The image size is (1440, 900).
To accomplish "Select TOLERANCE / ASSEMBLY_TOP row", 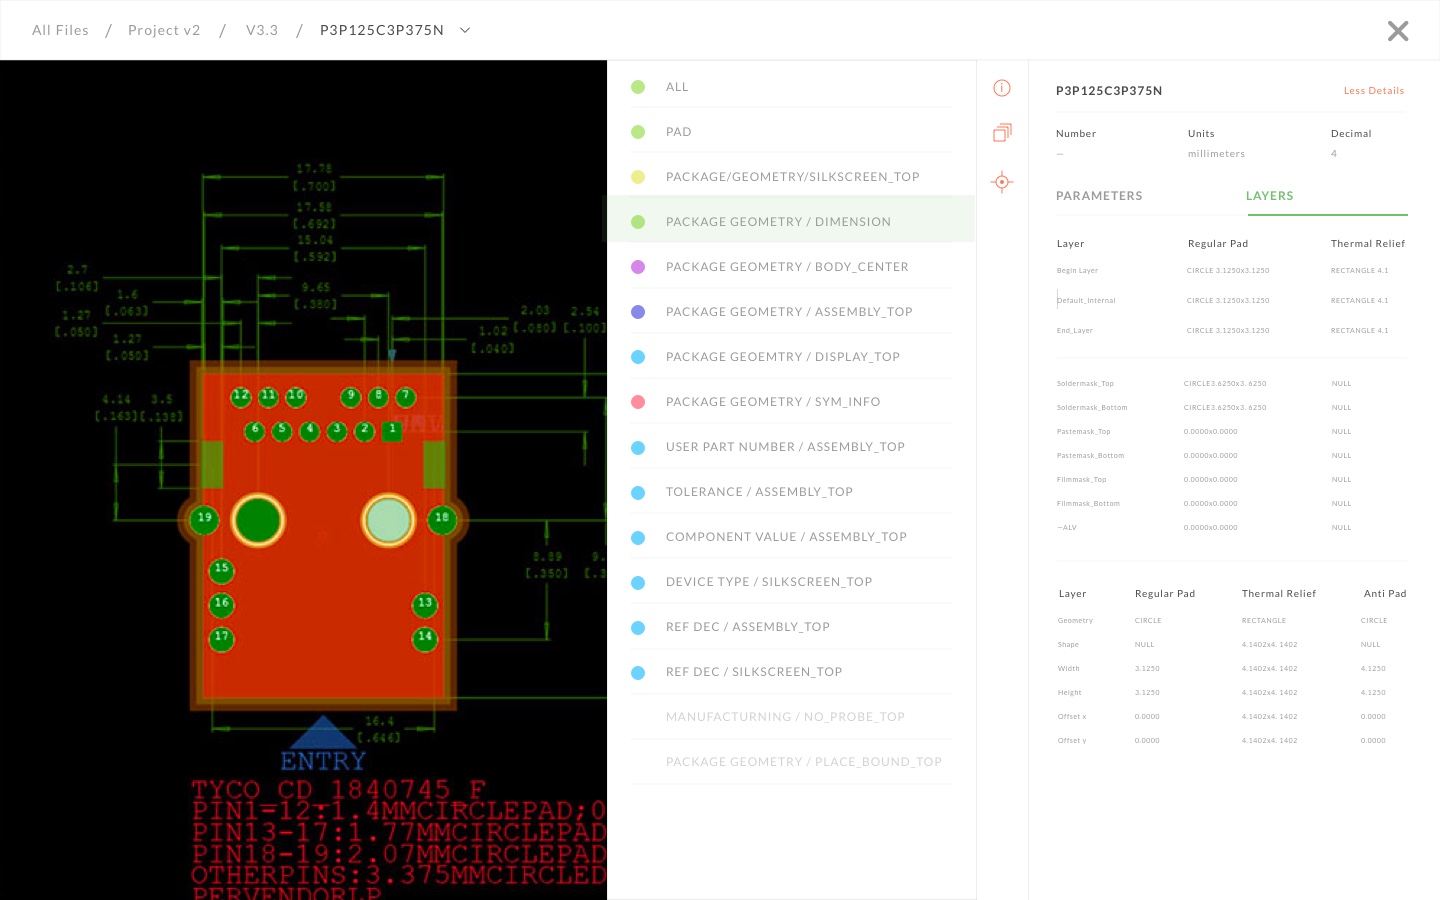I will click(x=791, y=492).
